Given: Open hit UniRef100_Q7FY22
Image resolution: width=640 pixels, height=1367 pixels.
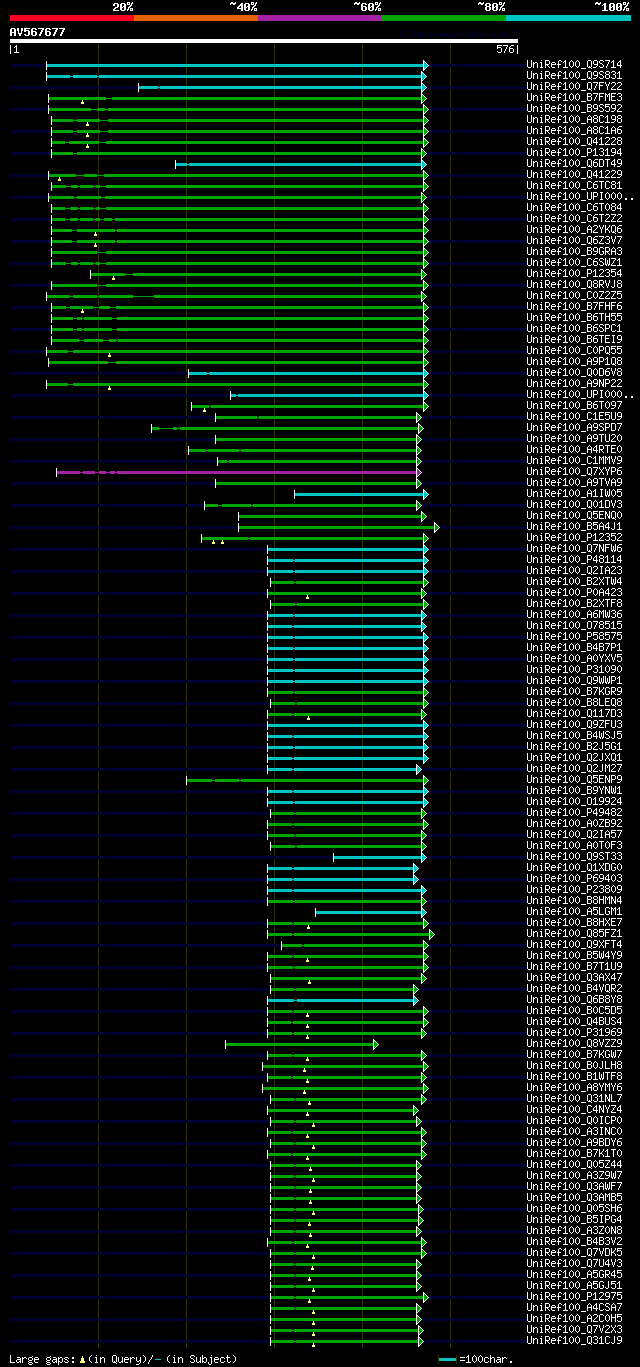Looking at the screenshot, I should tap(573, 87).
